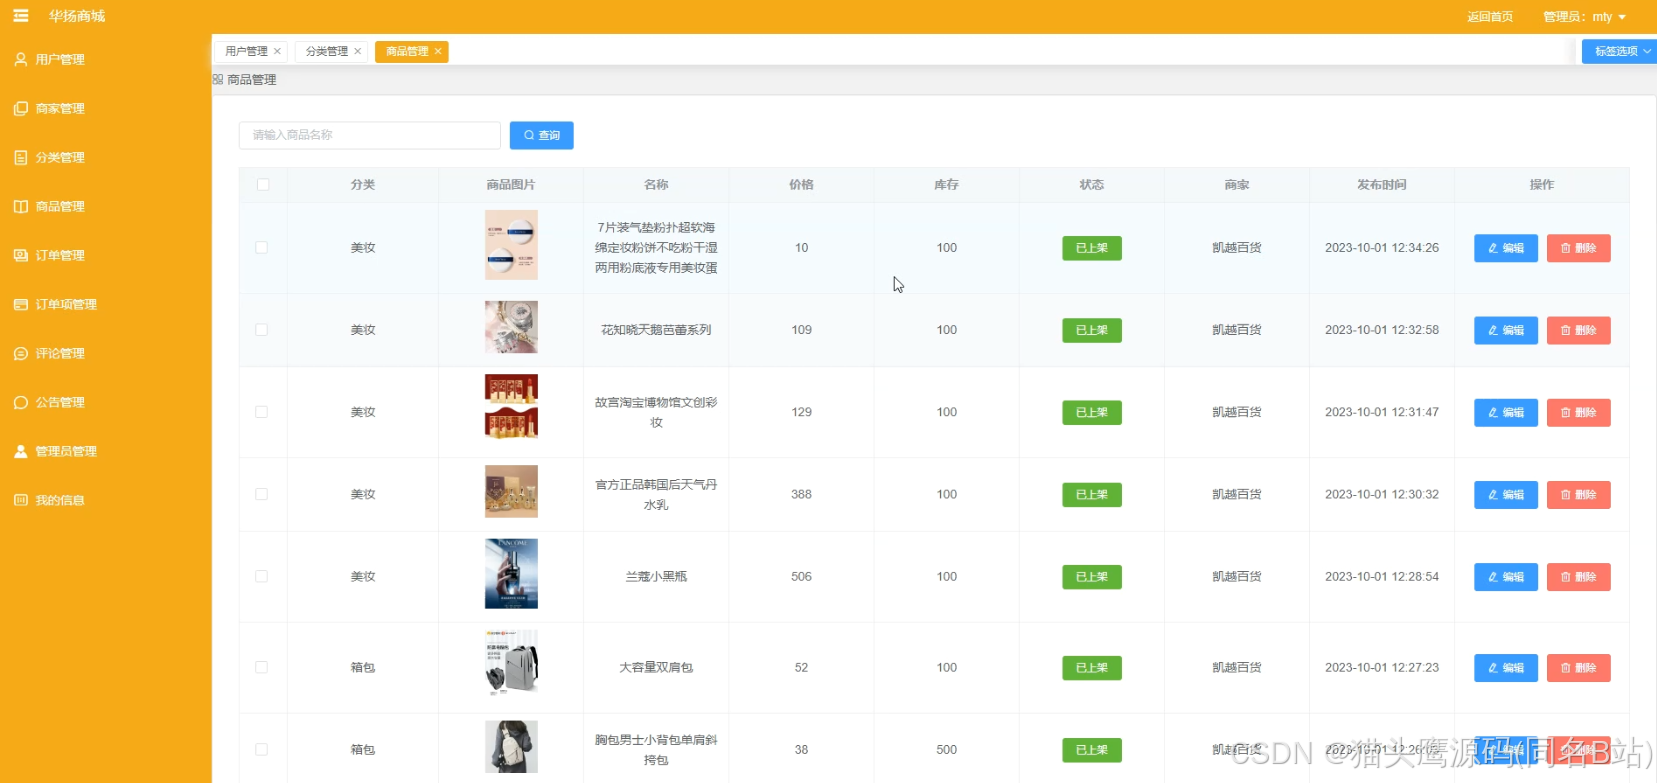Image resolution: width=1657 pixels, height=783 pixels.
Task: Tick the select-all checkbox in table header
Action: (263, 184)
